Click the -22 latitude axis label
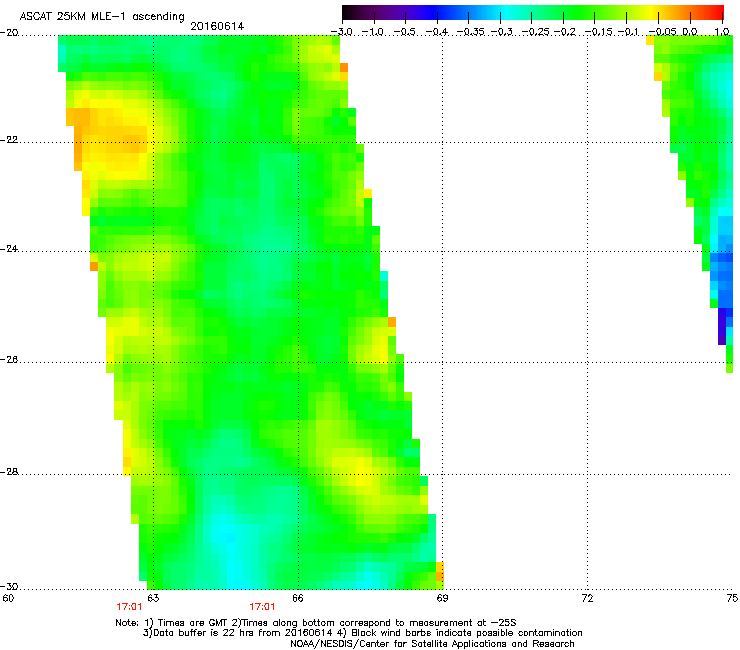 [x=9, y=140]
